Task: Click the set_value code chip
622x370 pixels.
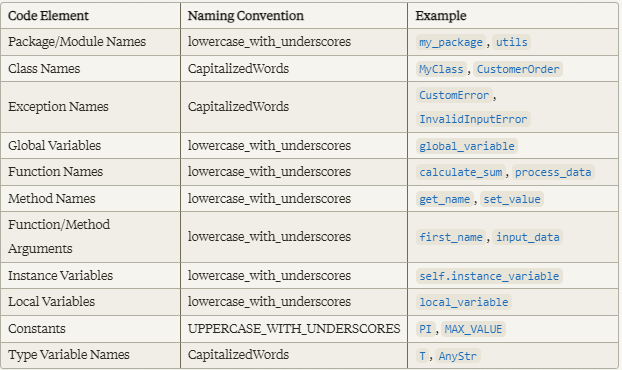Action: click(x=512, y=199)
